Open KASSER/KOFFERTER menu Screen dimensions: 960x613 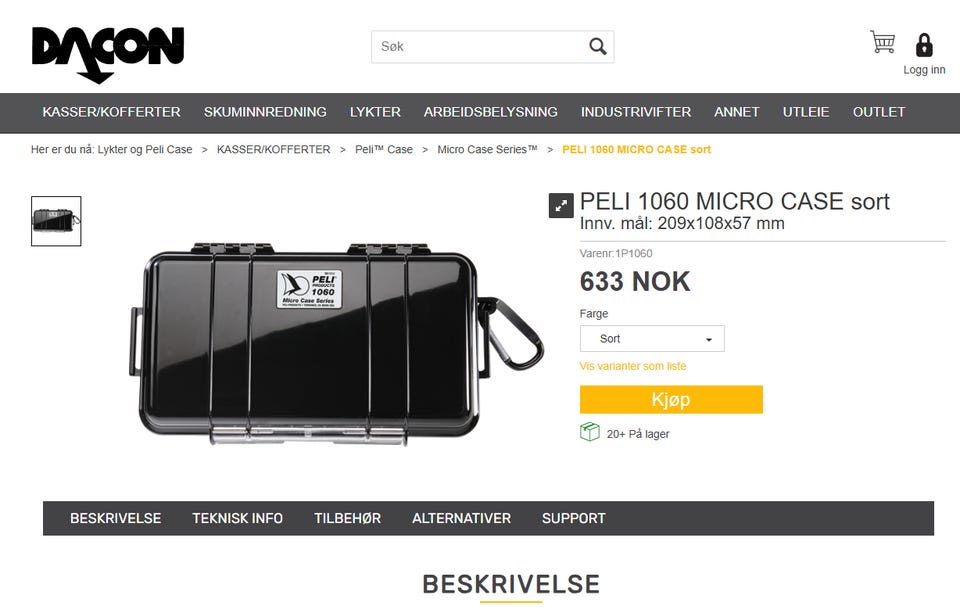click(111, 112)
